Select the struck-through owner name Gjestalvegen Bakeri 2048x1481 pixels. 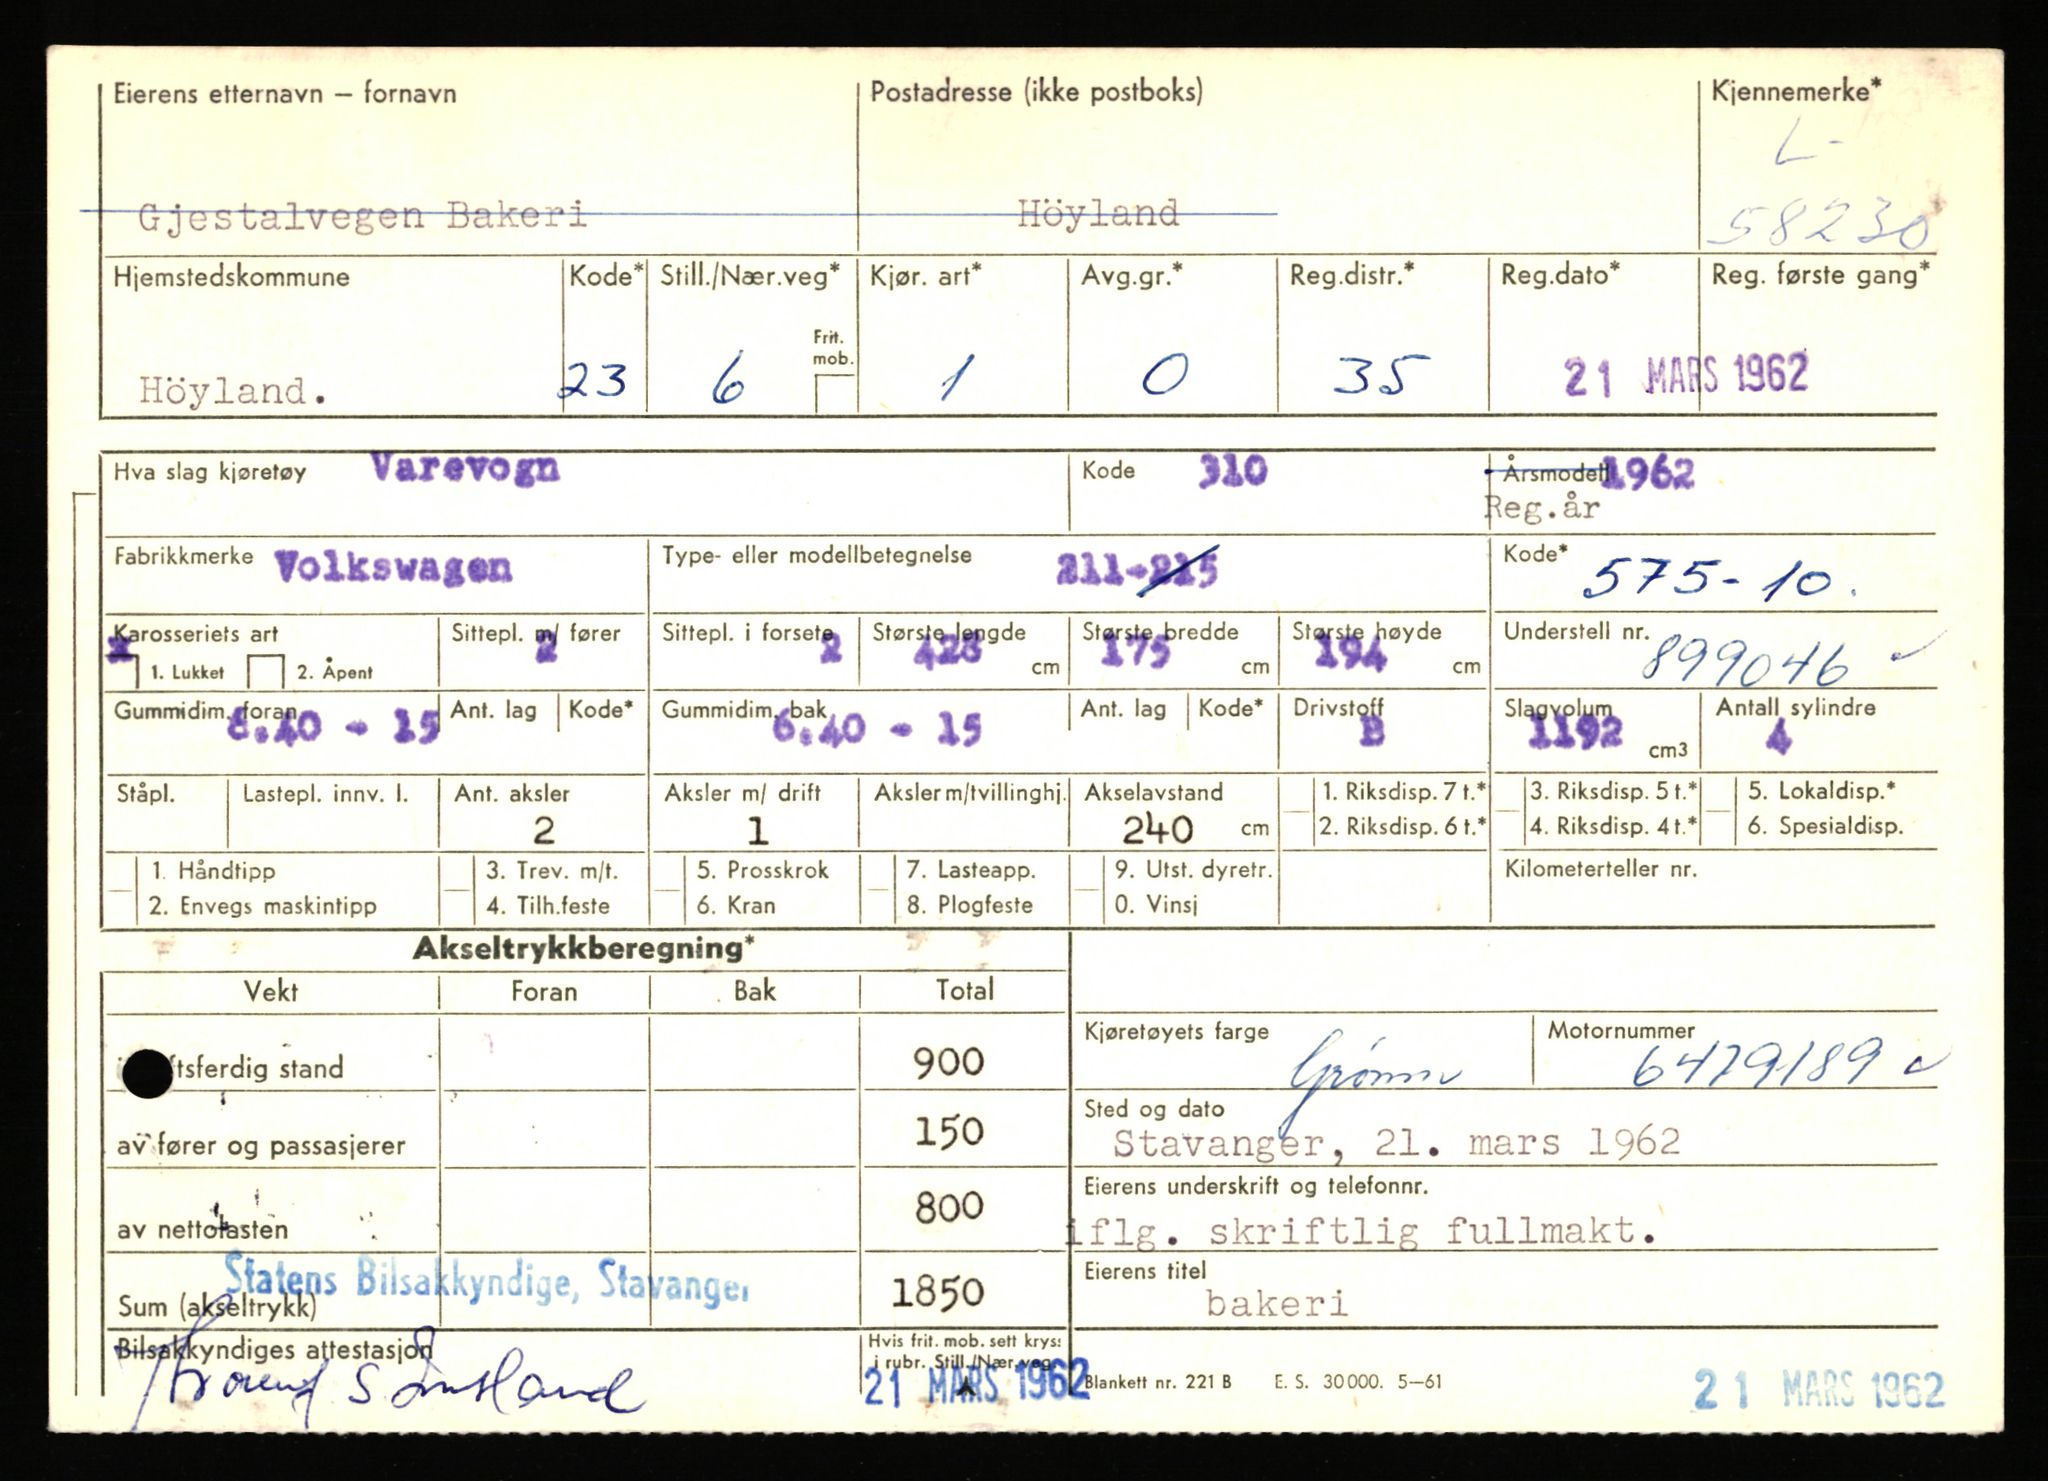(361, 216)
